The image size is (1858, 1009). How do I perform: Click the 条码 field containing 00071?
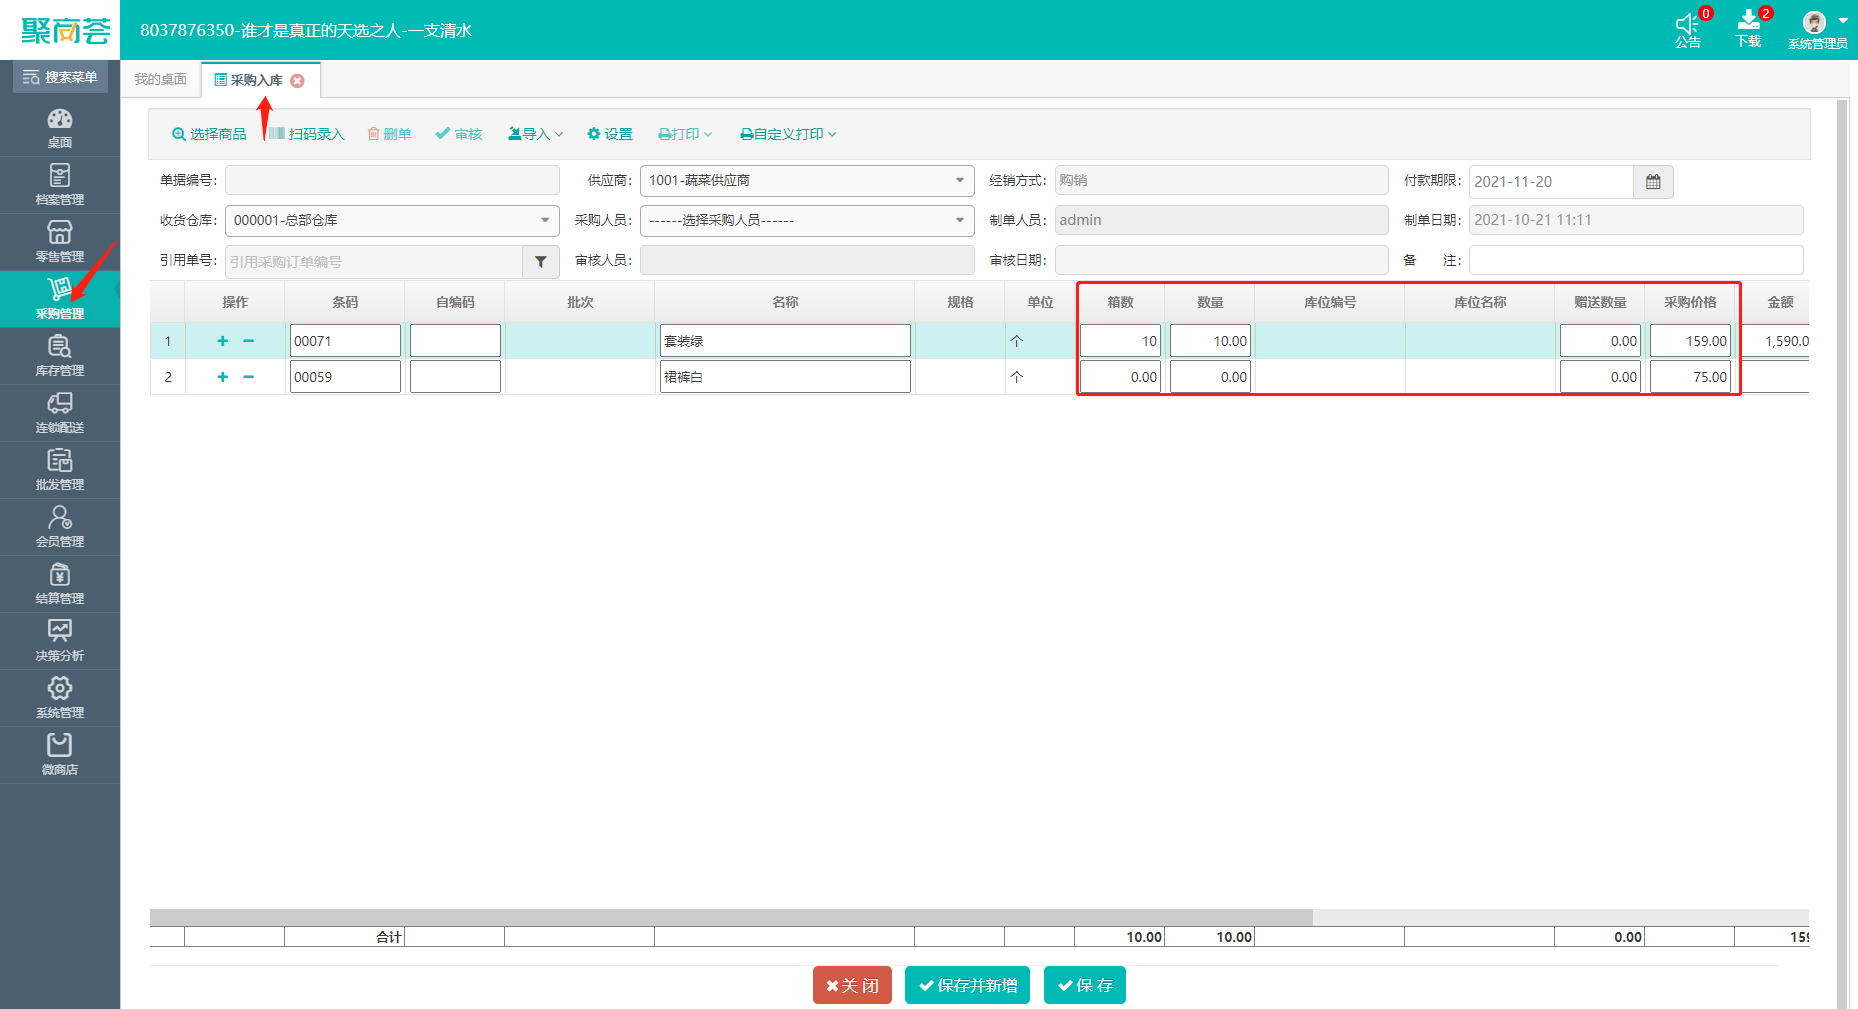345,341
